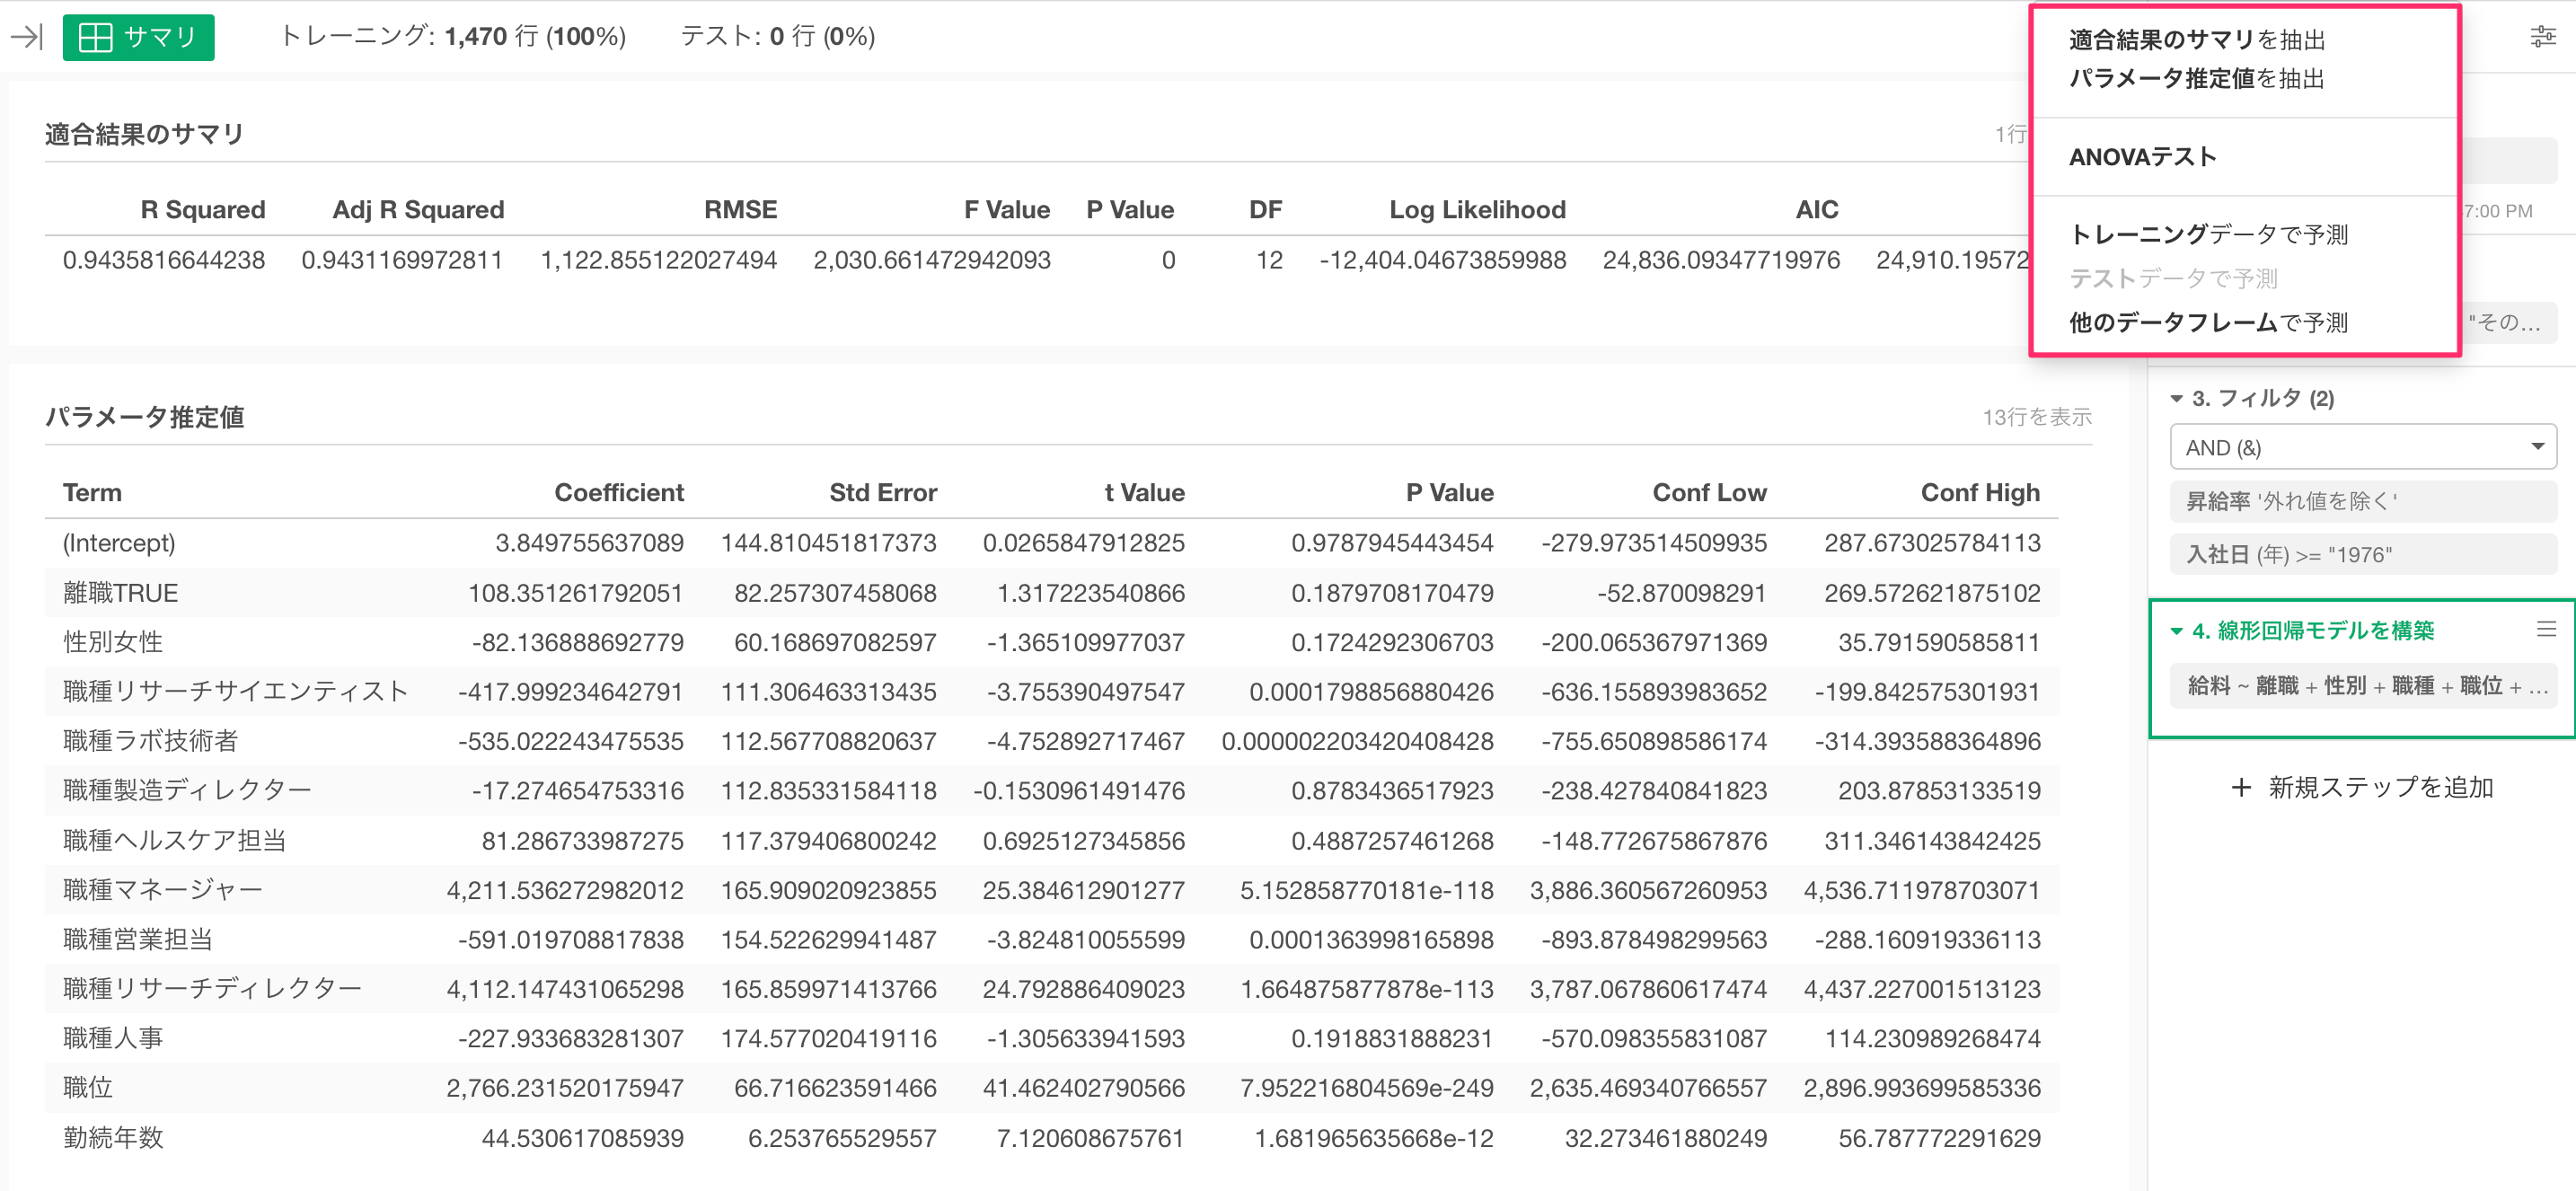Open the AND (&) dropdown
The height and width of the screenshot is (1191, 2576).
[x=2362, y=446]
